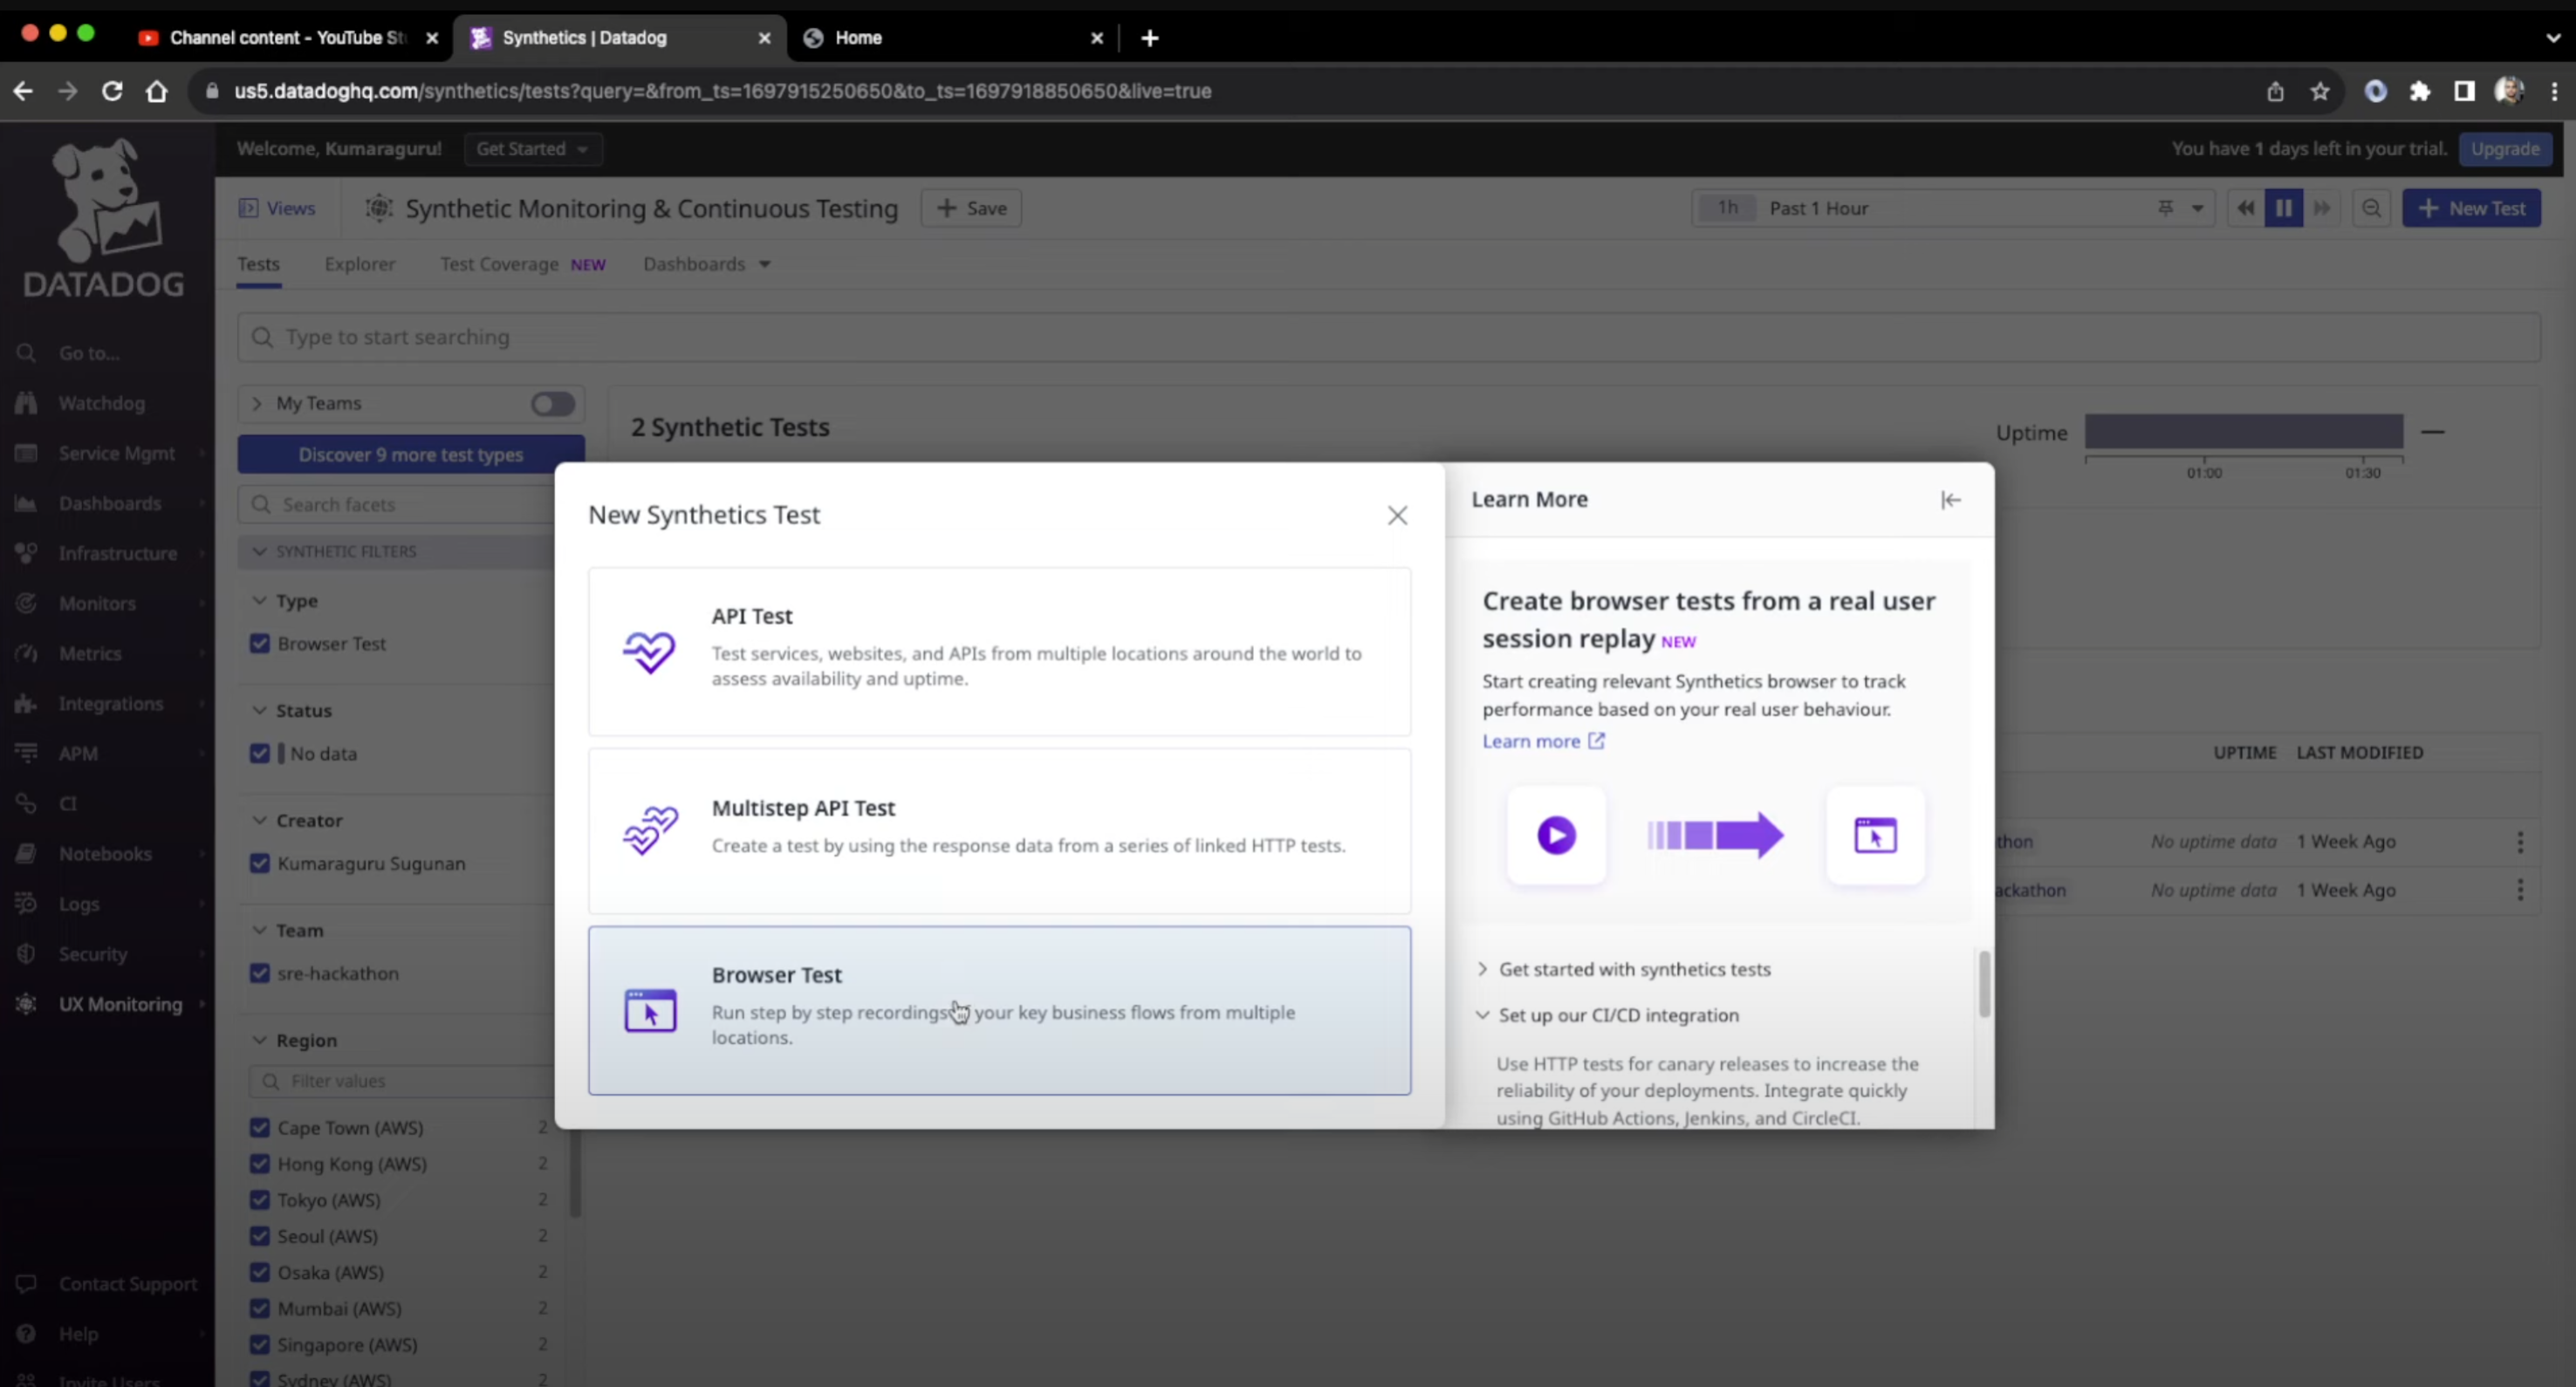
Task: Uncheck the No data status filter
Action: [260, 753]
